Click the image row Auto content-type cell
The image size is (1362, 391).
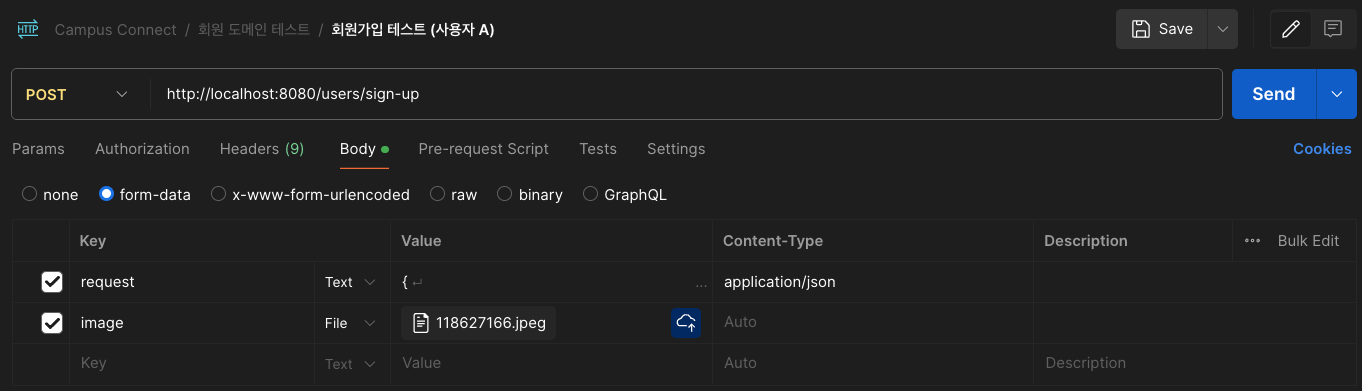872,323
